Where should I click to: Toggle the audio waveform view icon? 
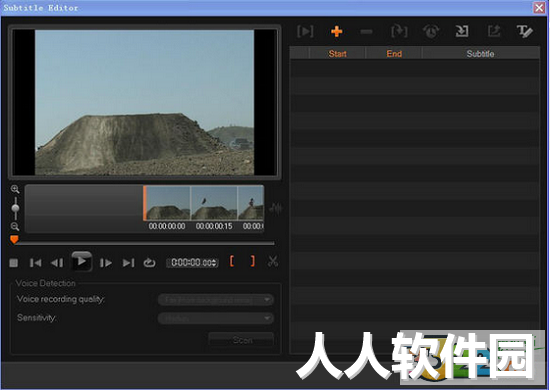(276, 209)
